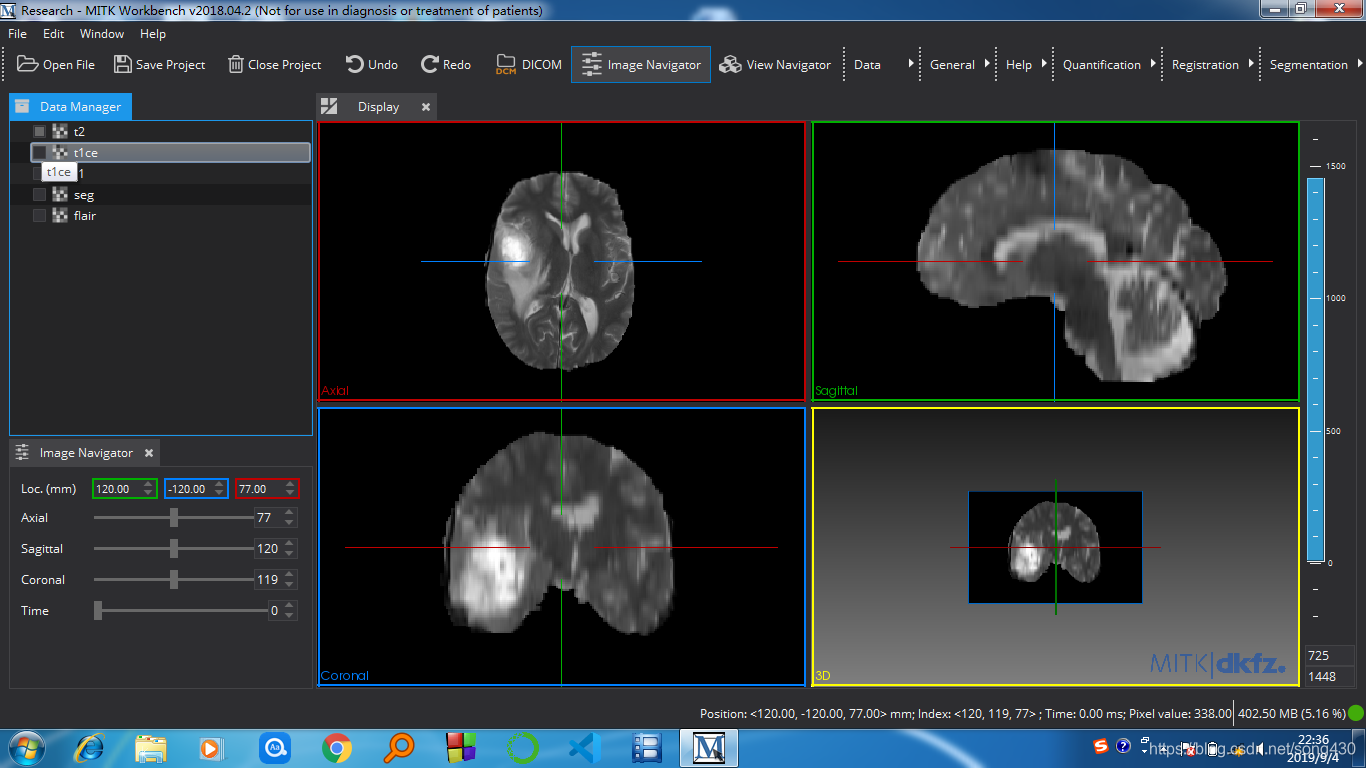This screenshot has height=768, width=1366.
Task: Expand the General toolbar dropdown
Action: [987, 64]
